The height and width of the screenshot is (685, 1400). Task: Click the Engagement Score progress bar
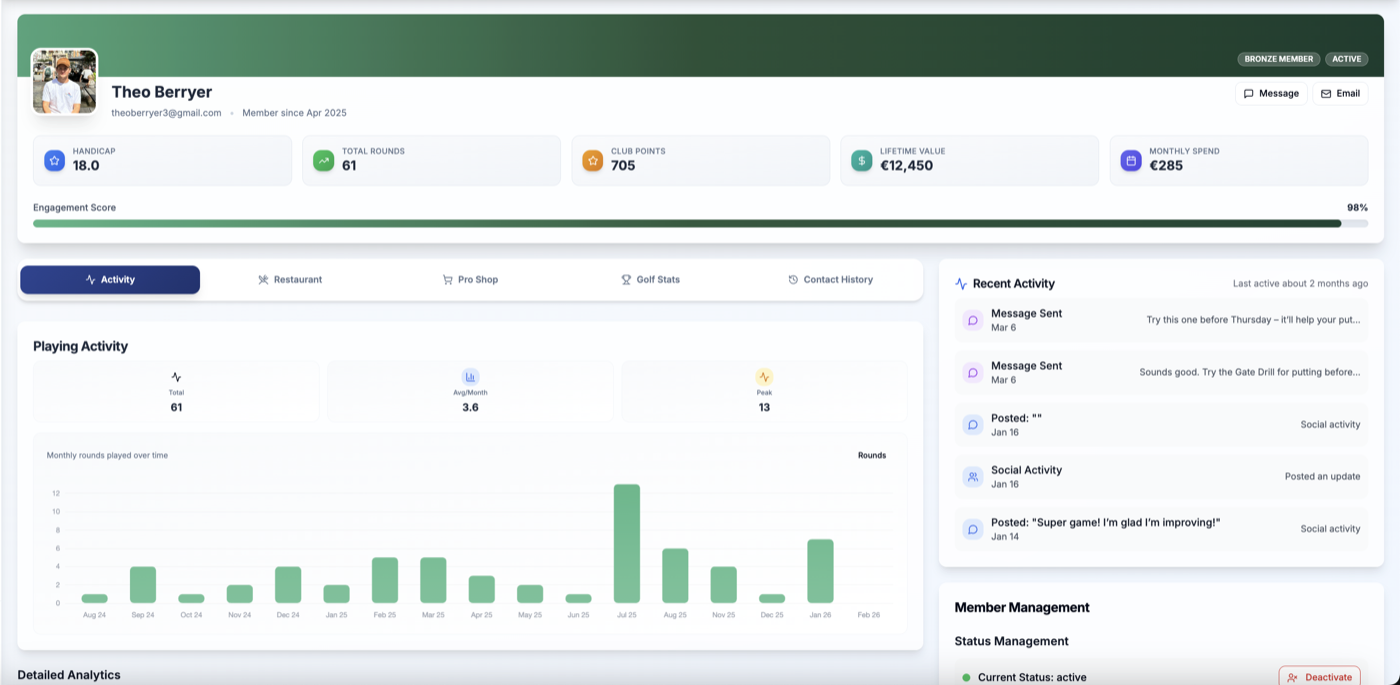tap(700, 224)
